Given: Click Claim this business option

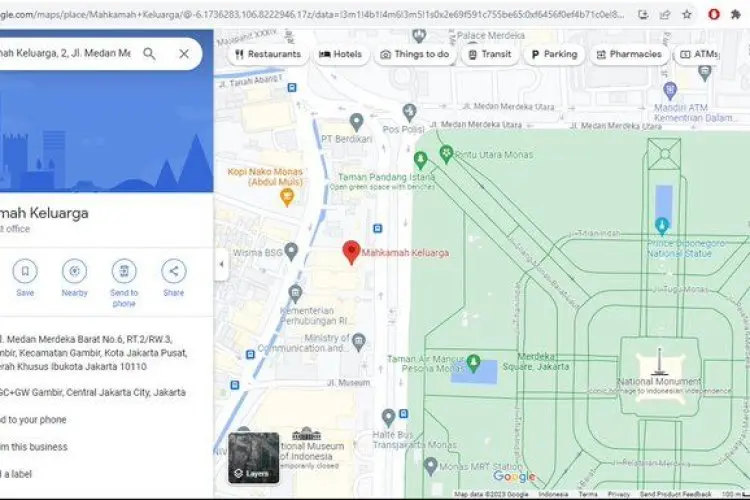Looking at the screenshot, I should [x=34, y=447].
